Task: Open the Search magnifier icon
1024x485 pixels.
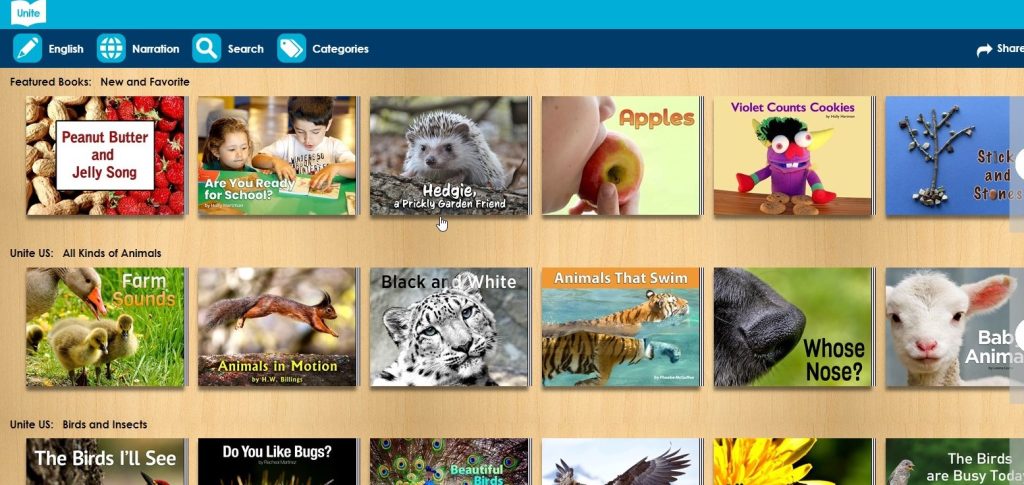Action: (206, 48)
